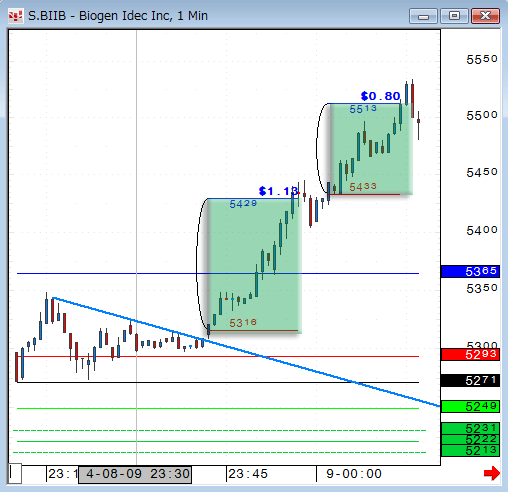The width and height of the screenshot is (508, 492).
Task: Minimize the Biogen Idec chart window
Action: coord(424,16)
